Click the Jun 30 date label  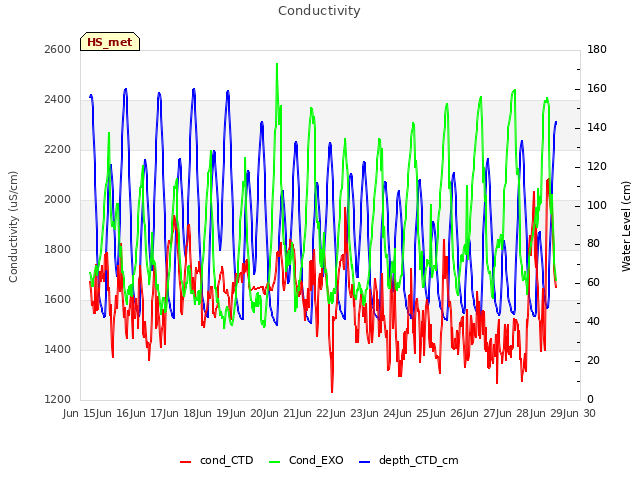(x=580, y=413)
